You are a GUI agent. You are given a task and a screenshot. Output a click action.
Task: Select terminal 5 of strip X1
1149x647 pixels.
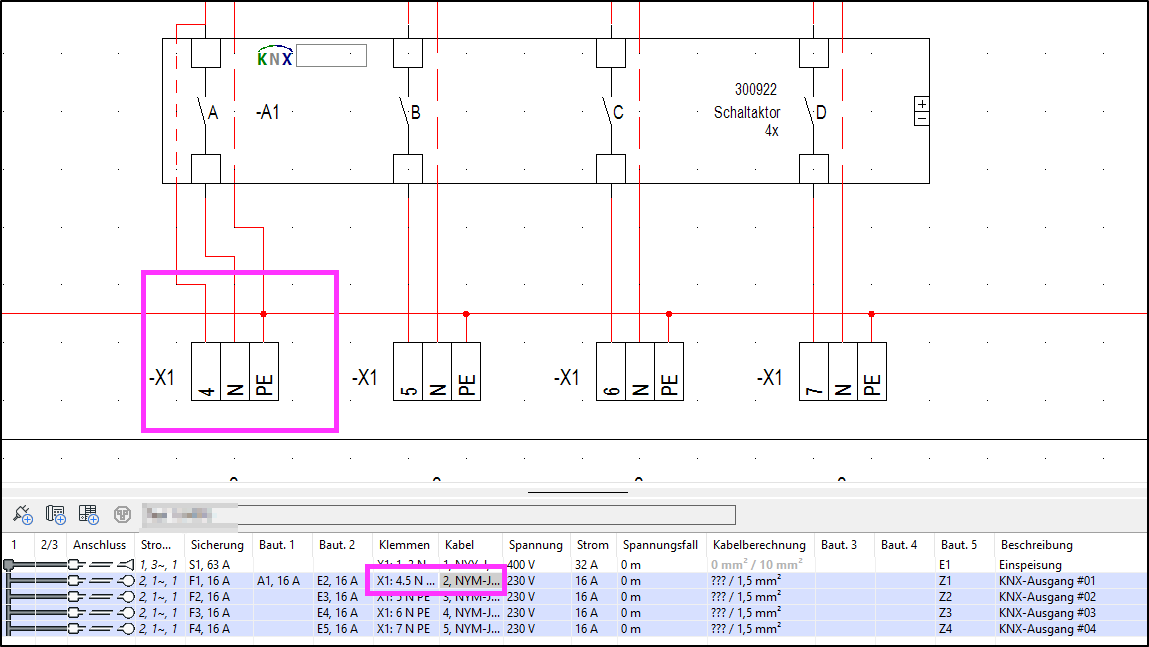pos(408,371)
